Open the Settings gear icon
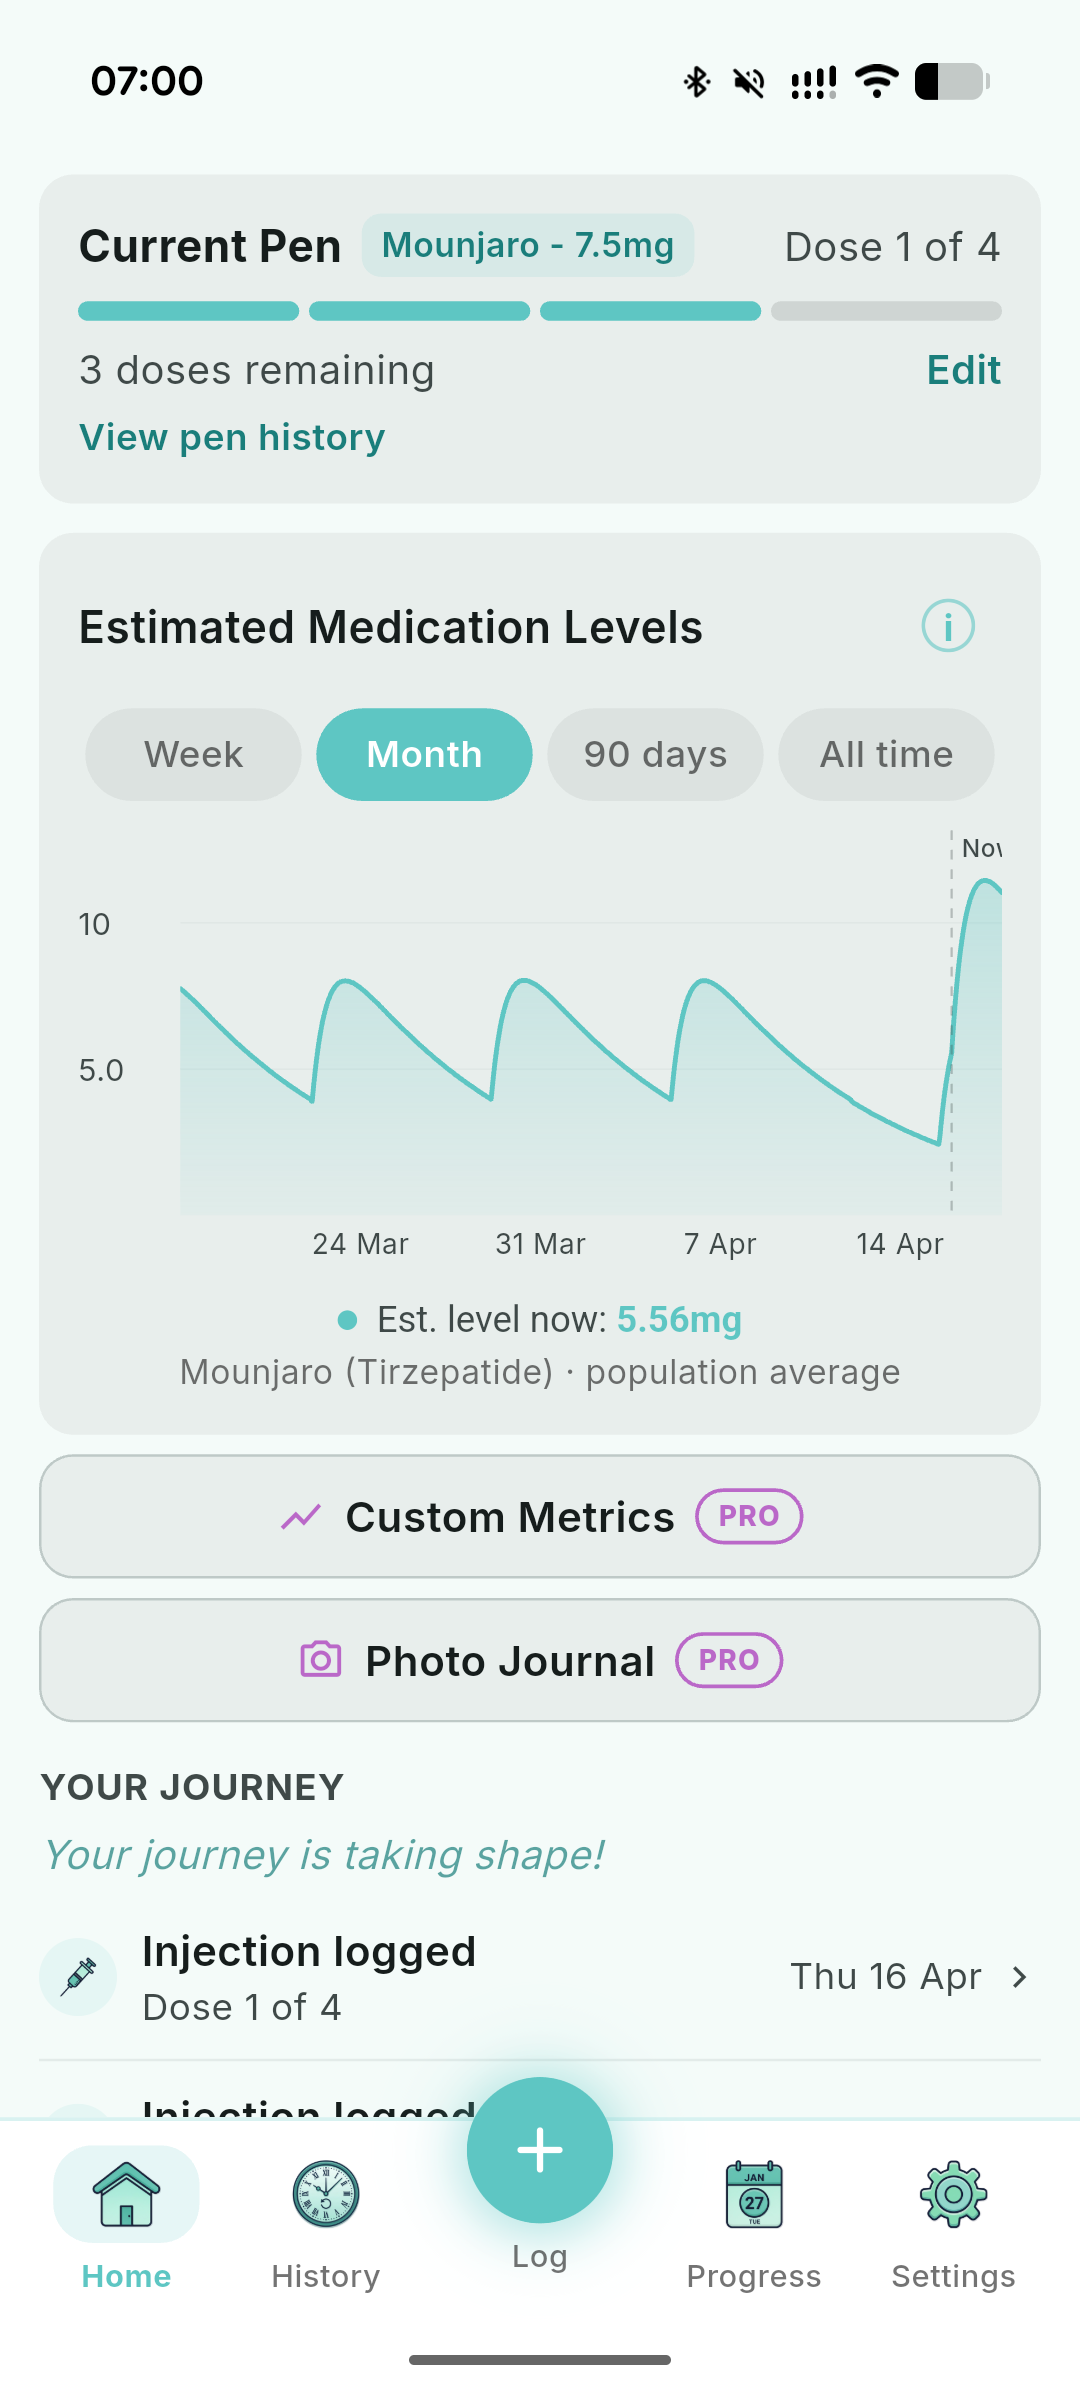 coord(953,2194)
